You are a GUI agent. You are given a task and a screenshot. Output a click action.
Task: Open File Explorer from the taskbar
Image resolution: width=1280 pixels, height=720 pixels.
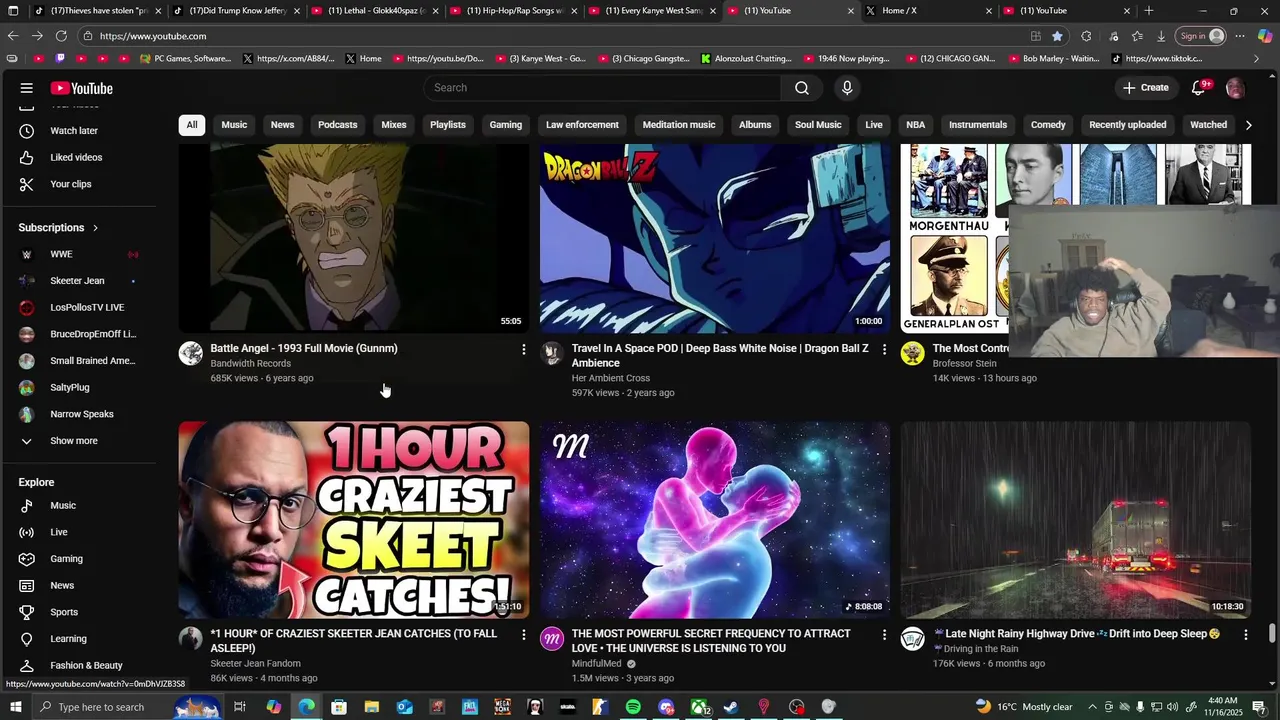[371, 707]
